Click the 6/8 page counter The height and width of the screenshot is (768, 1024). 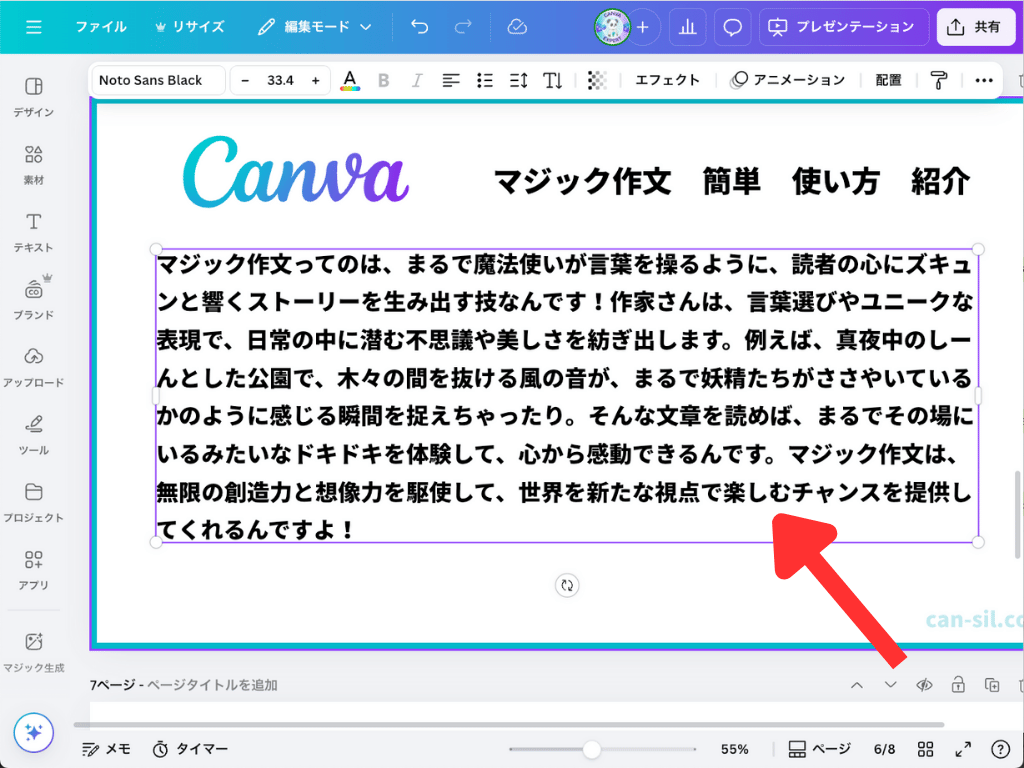(885, 749)
